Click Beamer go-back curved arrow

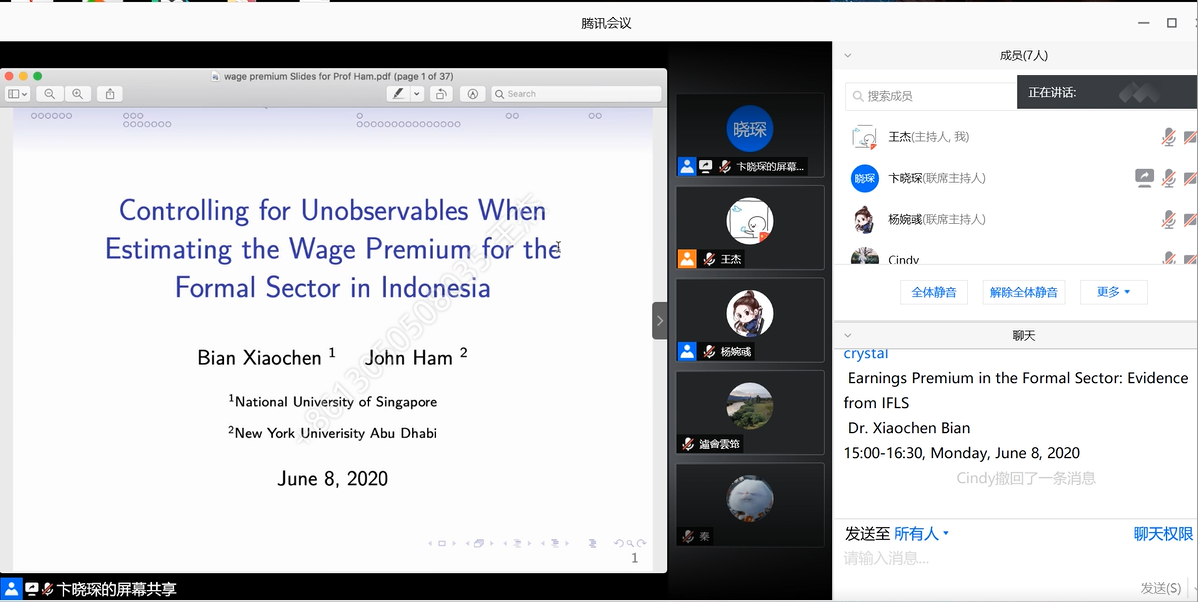coord(618,543)
